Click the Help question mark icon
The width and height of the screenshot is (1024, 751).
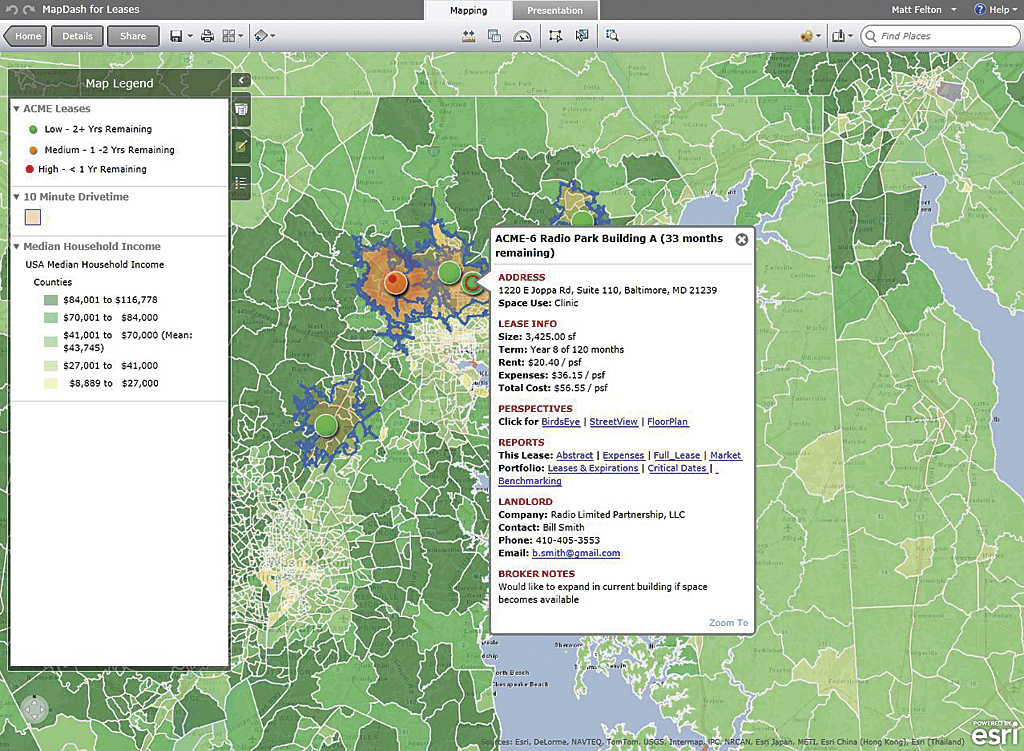(x=980, y=9)
